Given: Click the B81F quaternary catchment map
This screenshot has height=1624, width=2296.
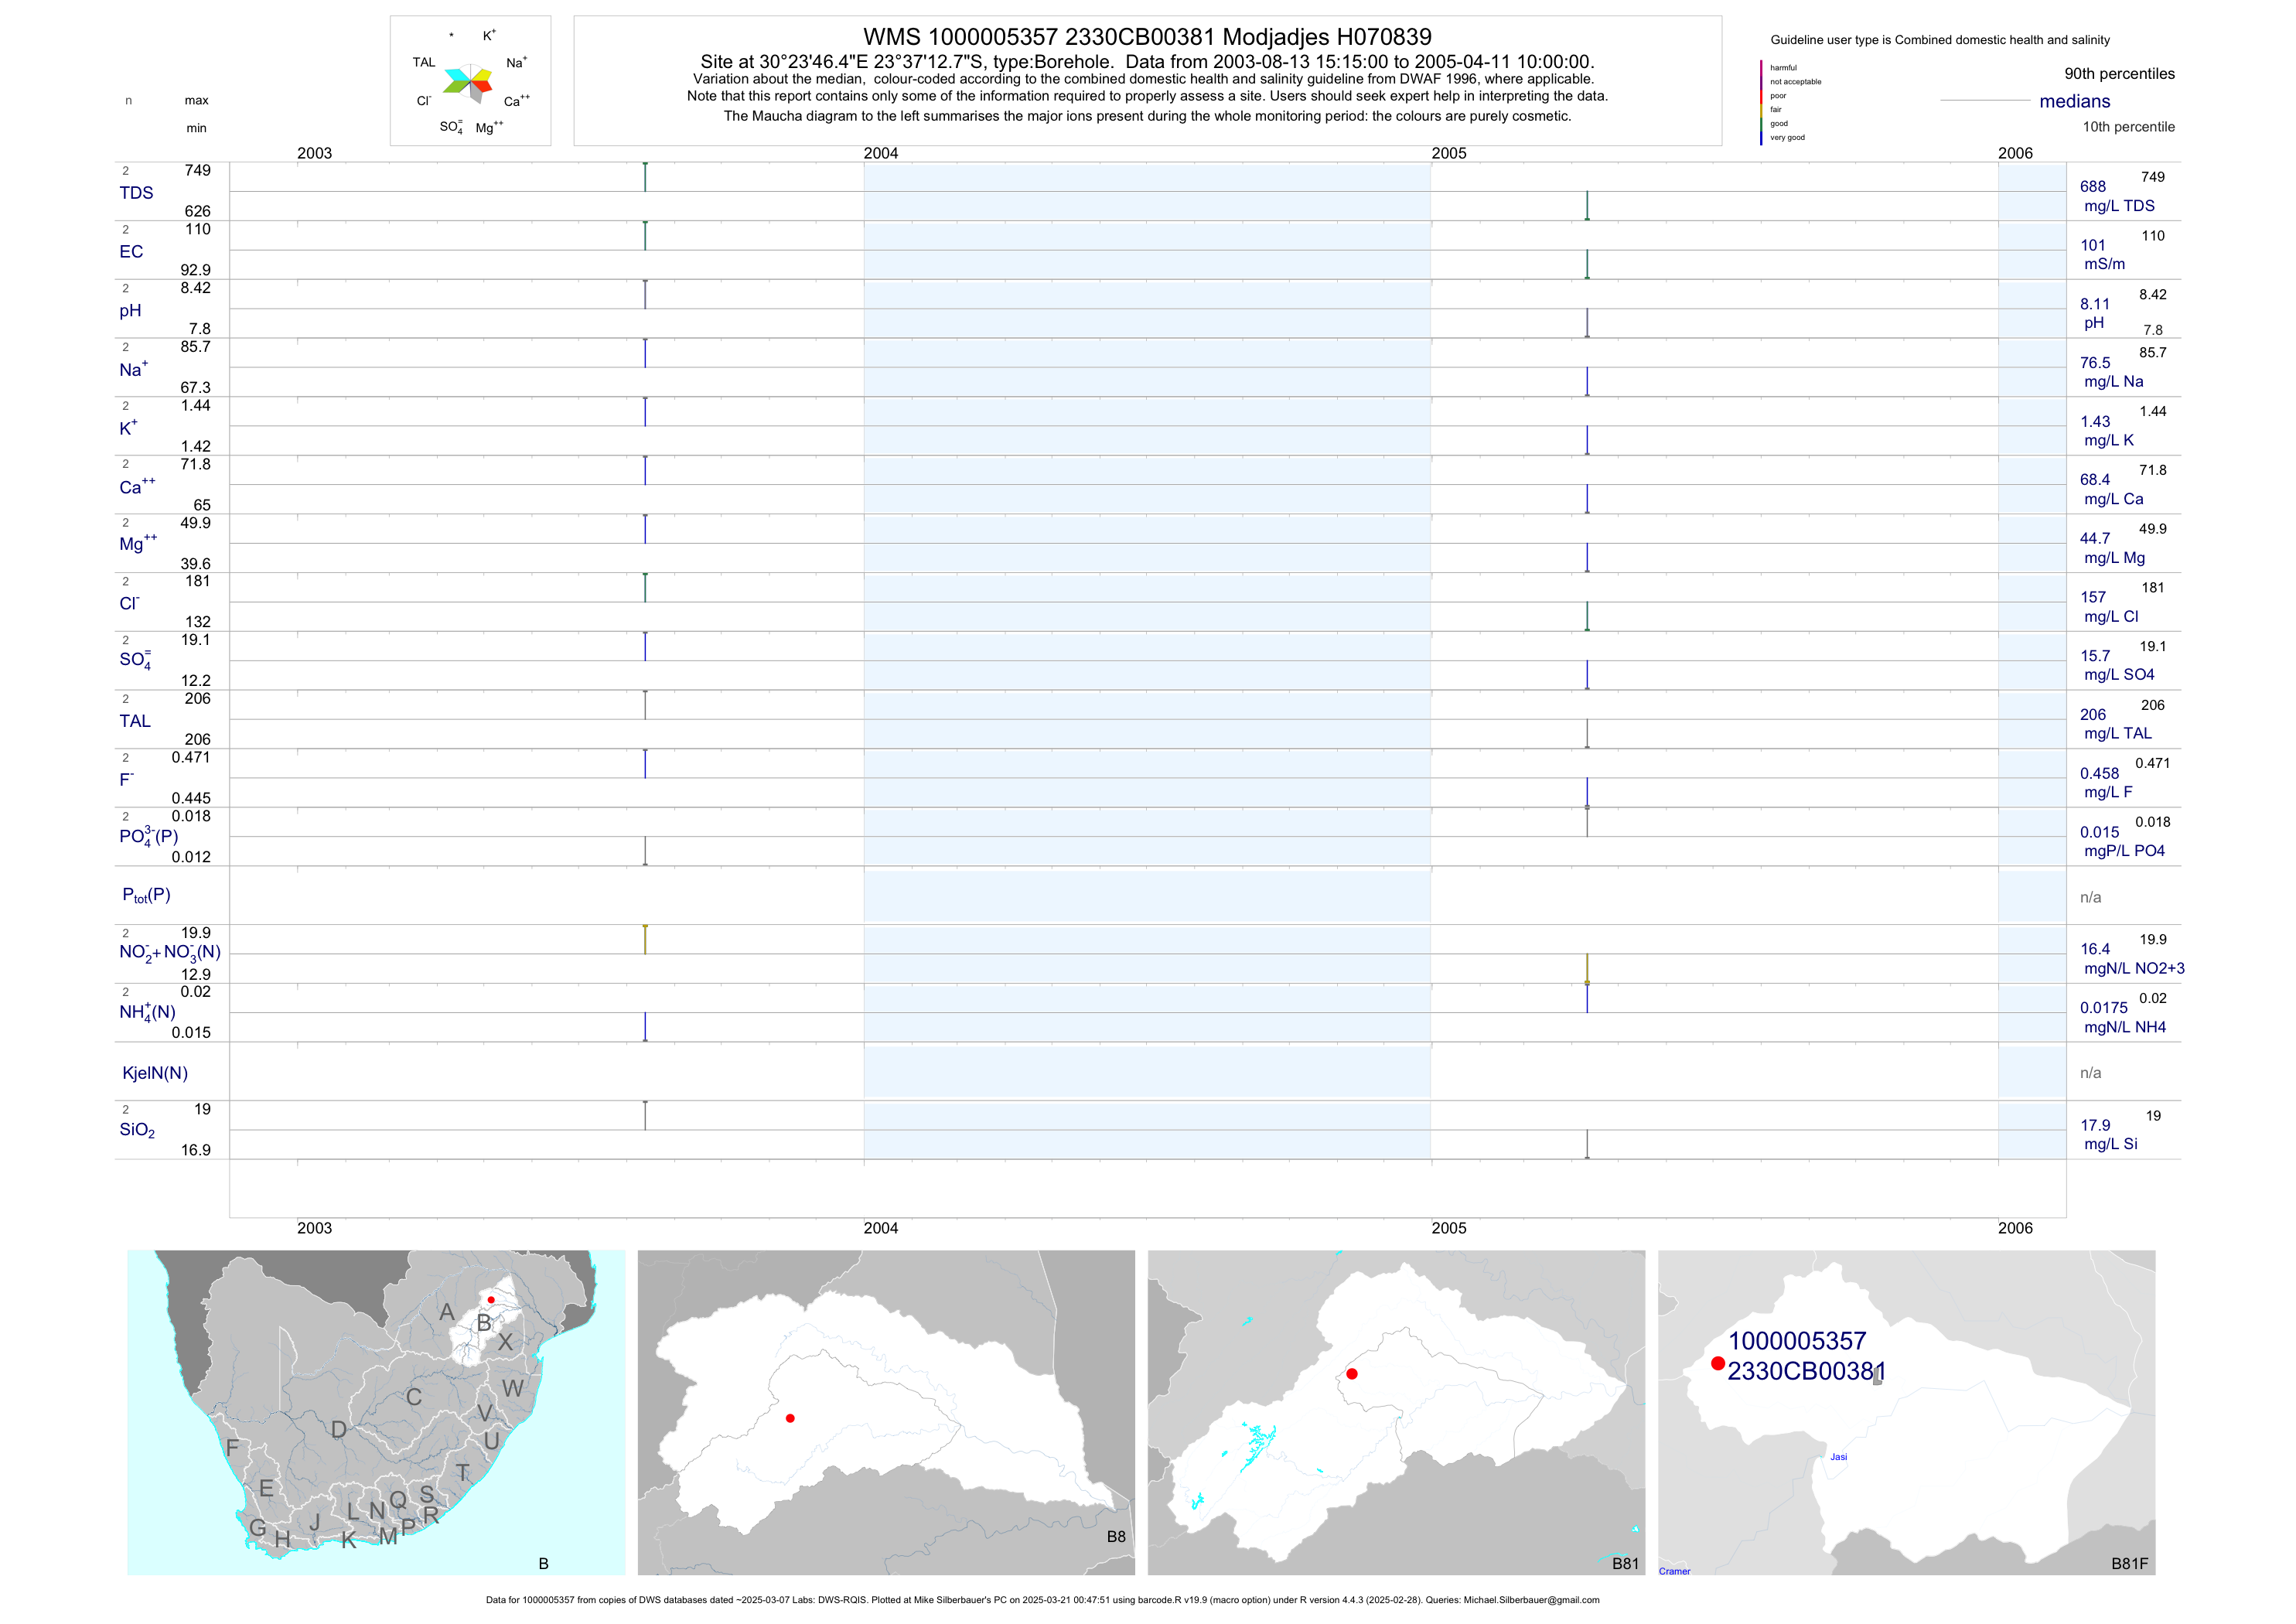Looking at the screenshot, I should pos(1906,1412).
